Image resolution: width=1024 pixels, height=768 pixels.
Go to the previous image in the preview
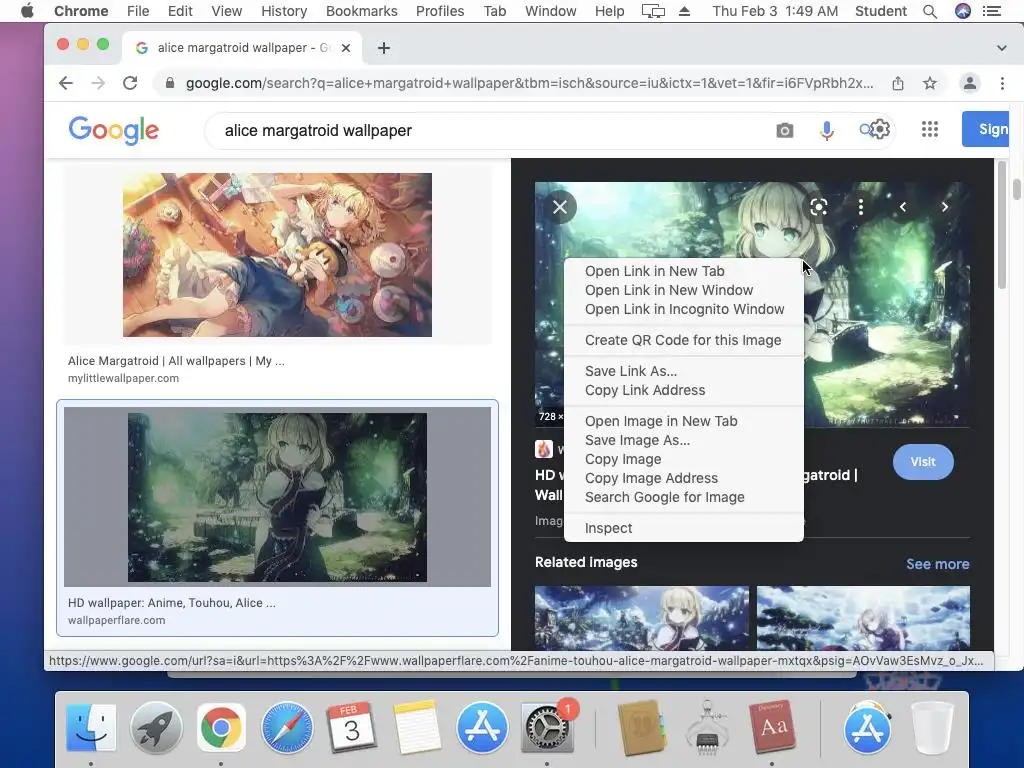903,207
